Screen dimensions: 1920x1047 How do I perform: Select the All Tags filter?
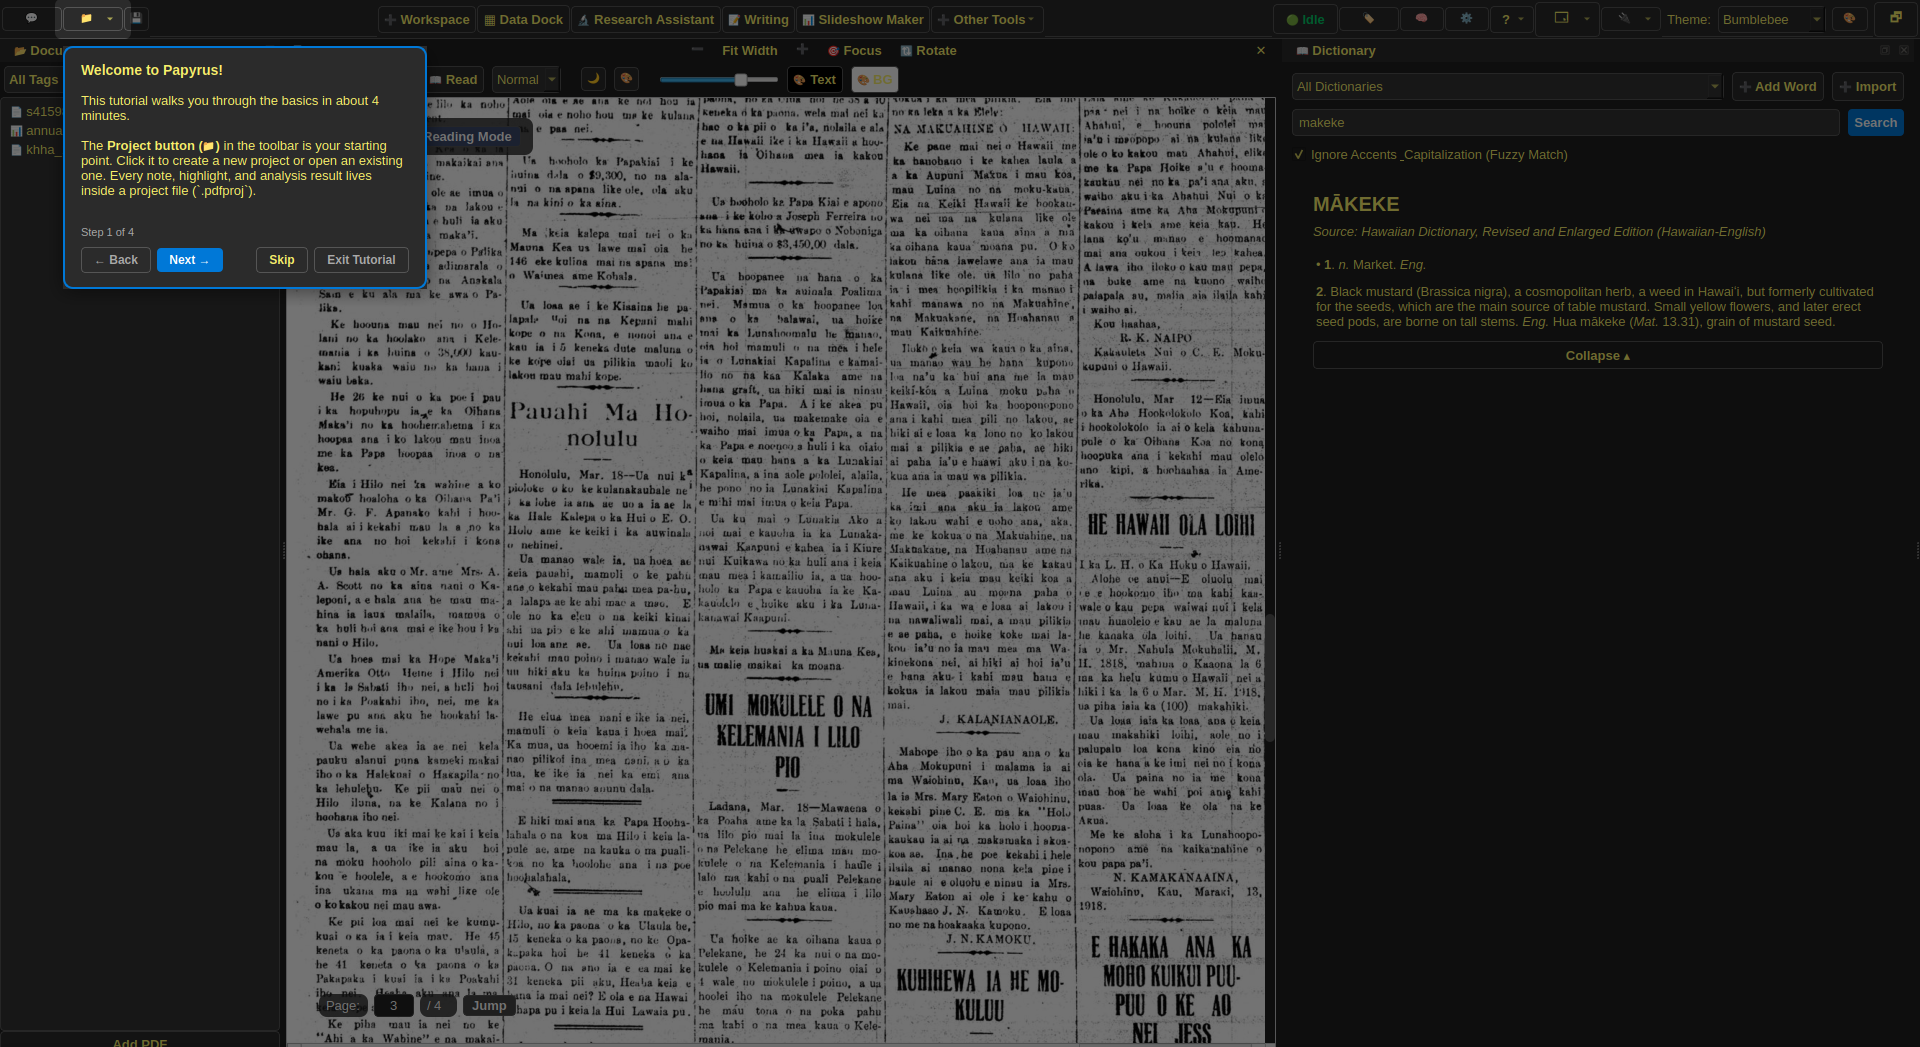[33, 80]
